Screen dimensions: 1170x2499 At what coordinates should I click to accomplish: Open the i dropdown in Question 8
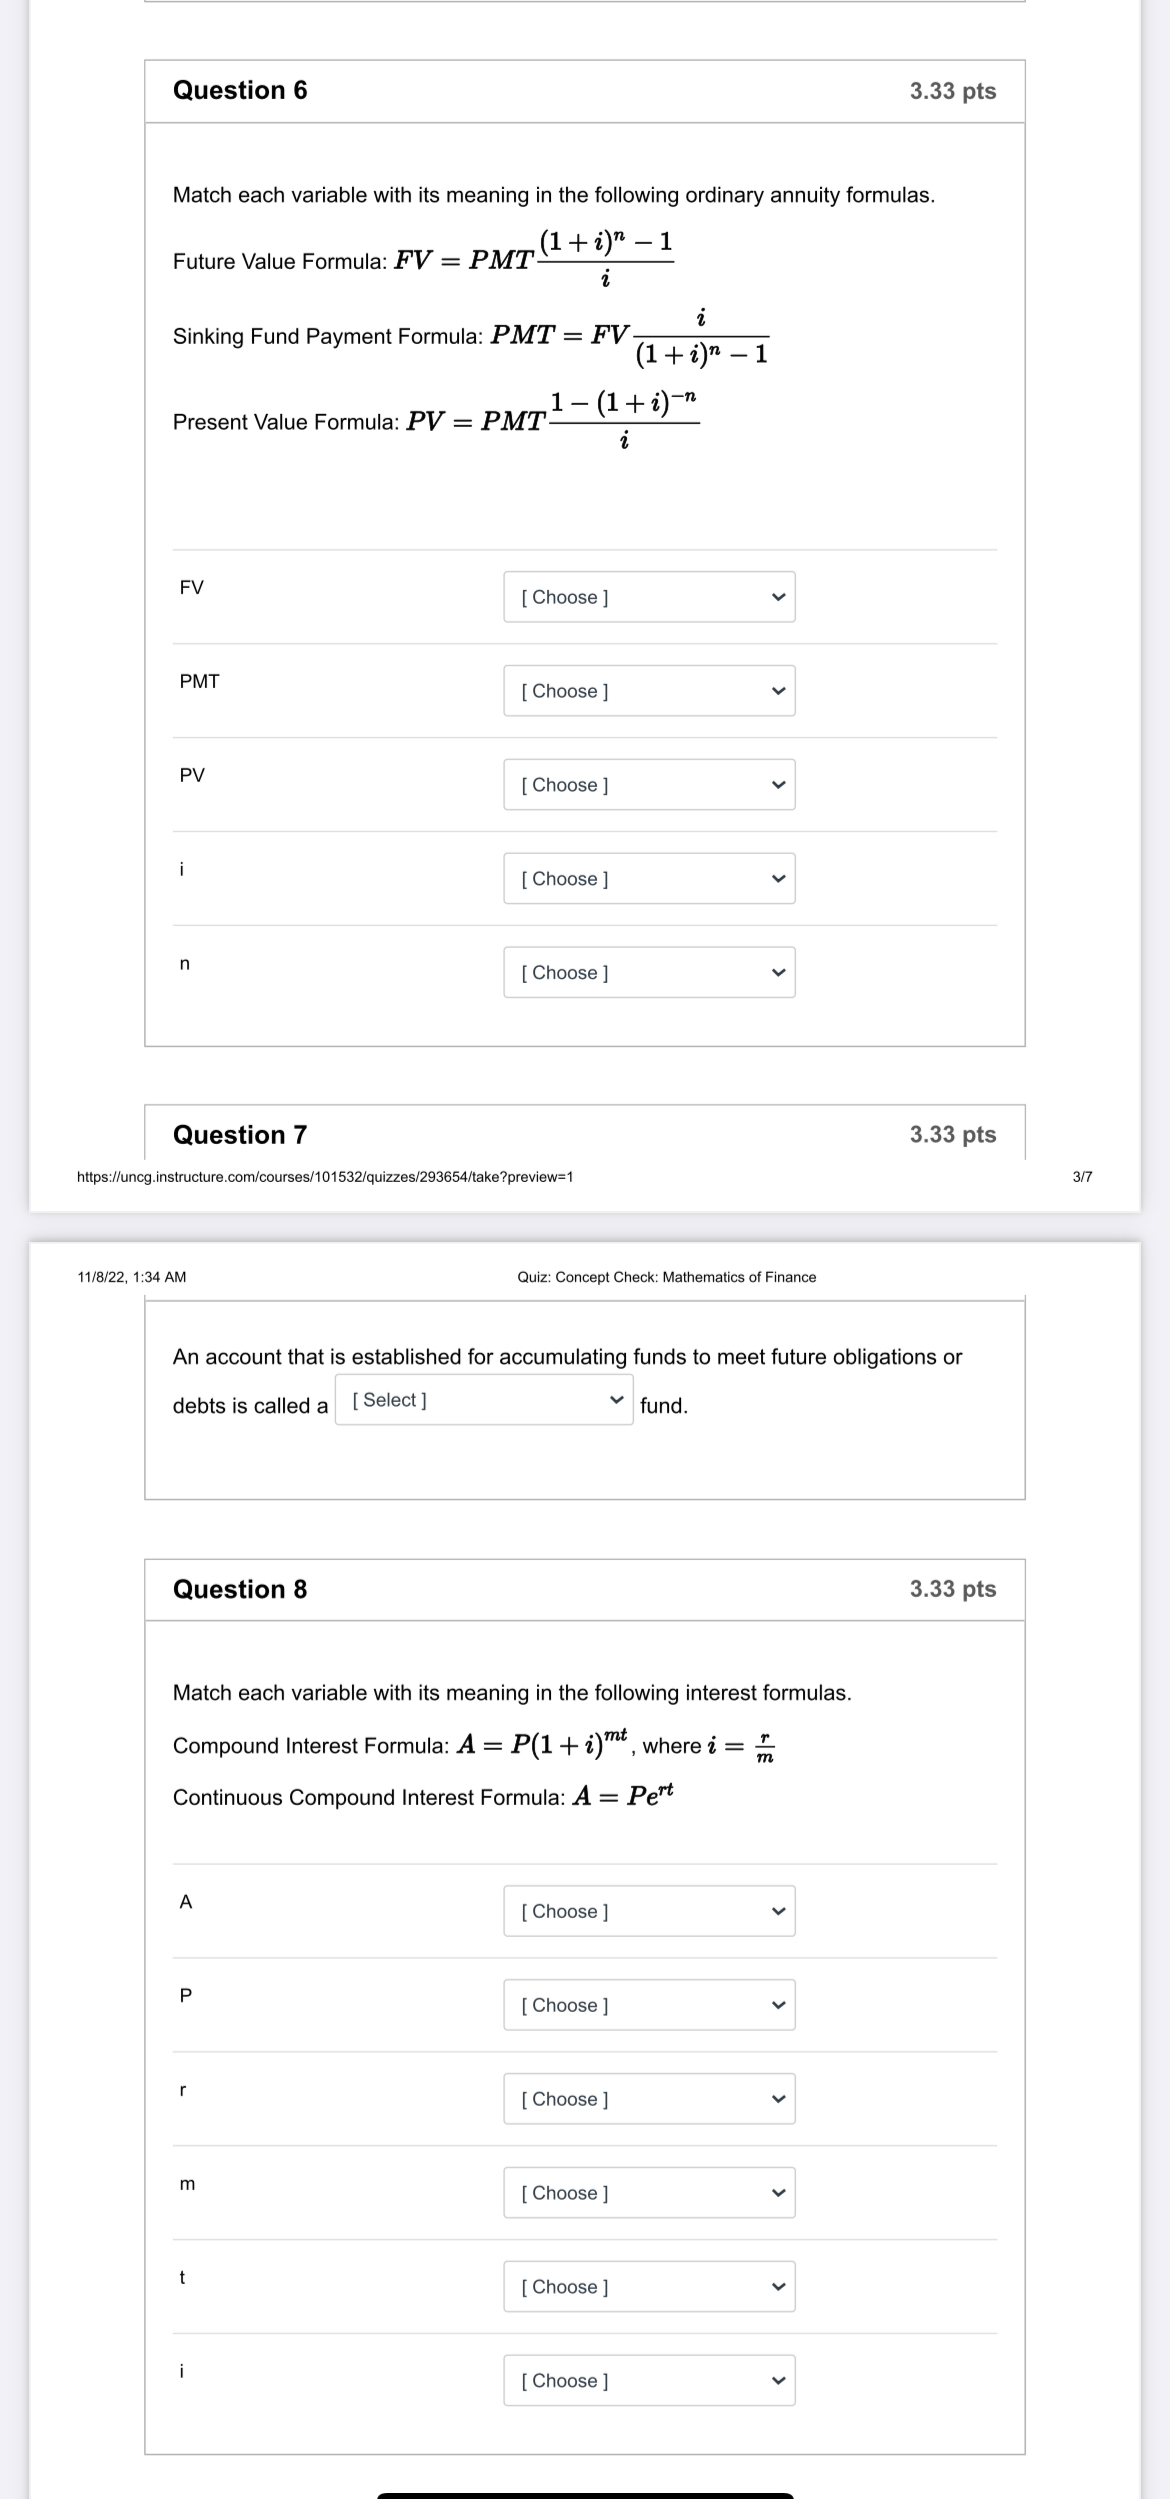pos(648,2381)
